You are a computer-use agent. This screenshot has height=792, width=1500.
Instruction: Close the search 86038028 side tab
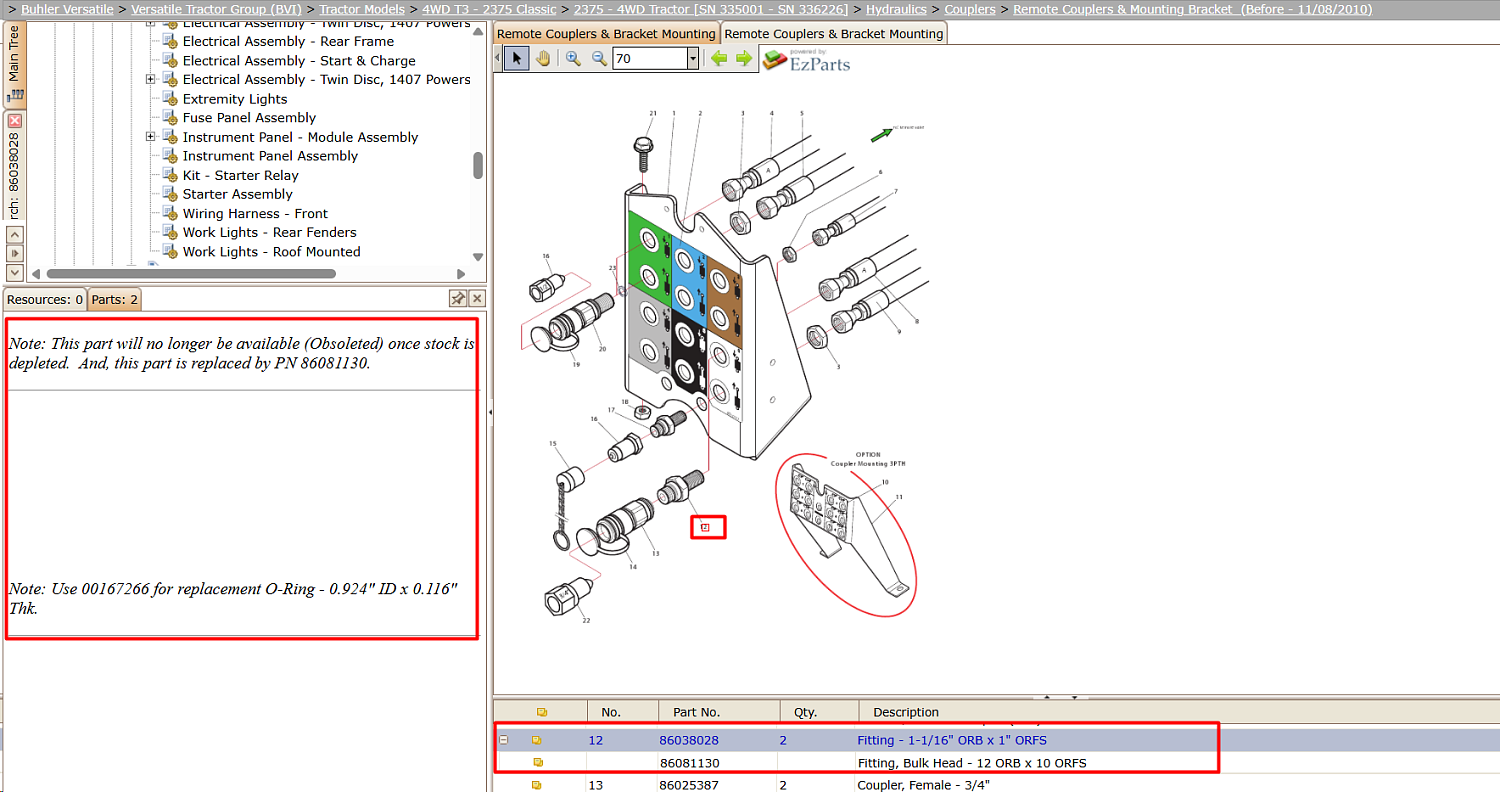tap(15, 120)
